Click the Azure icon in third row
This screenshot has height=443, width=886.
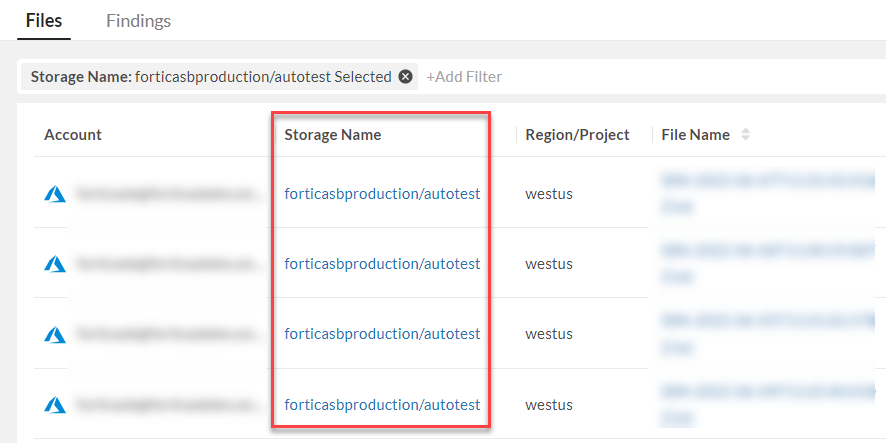(54, 334)
